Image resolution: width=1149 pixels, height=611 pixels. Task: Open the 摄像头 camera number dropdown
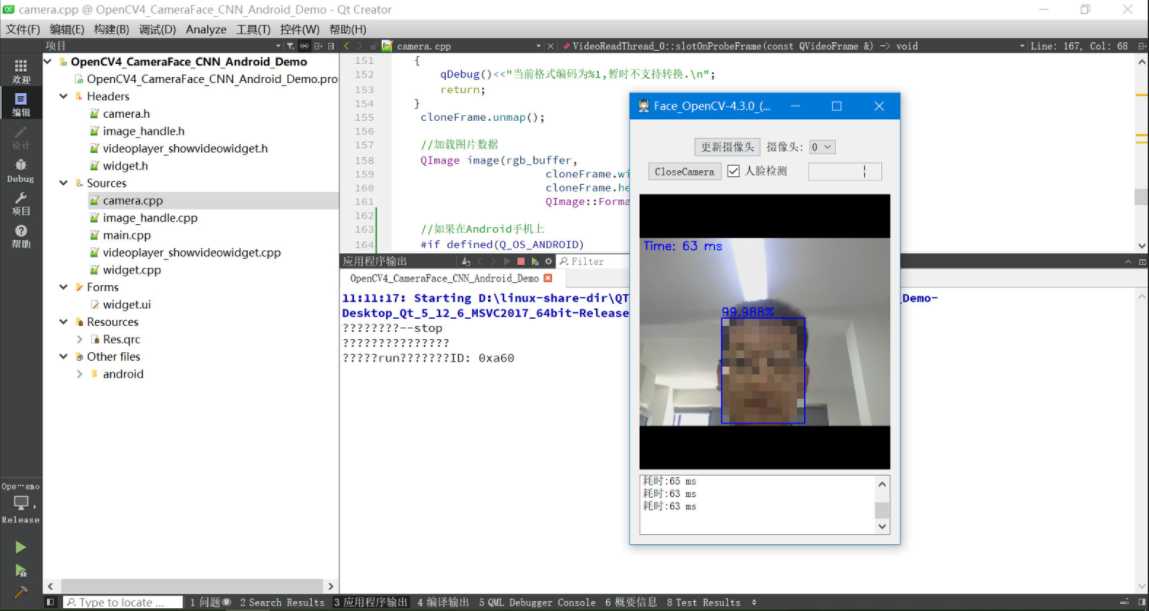(x=822, y=147)
